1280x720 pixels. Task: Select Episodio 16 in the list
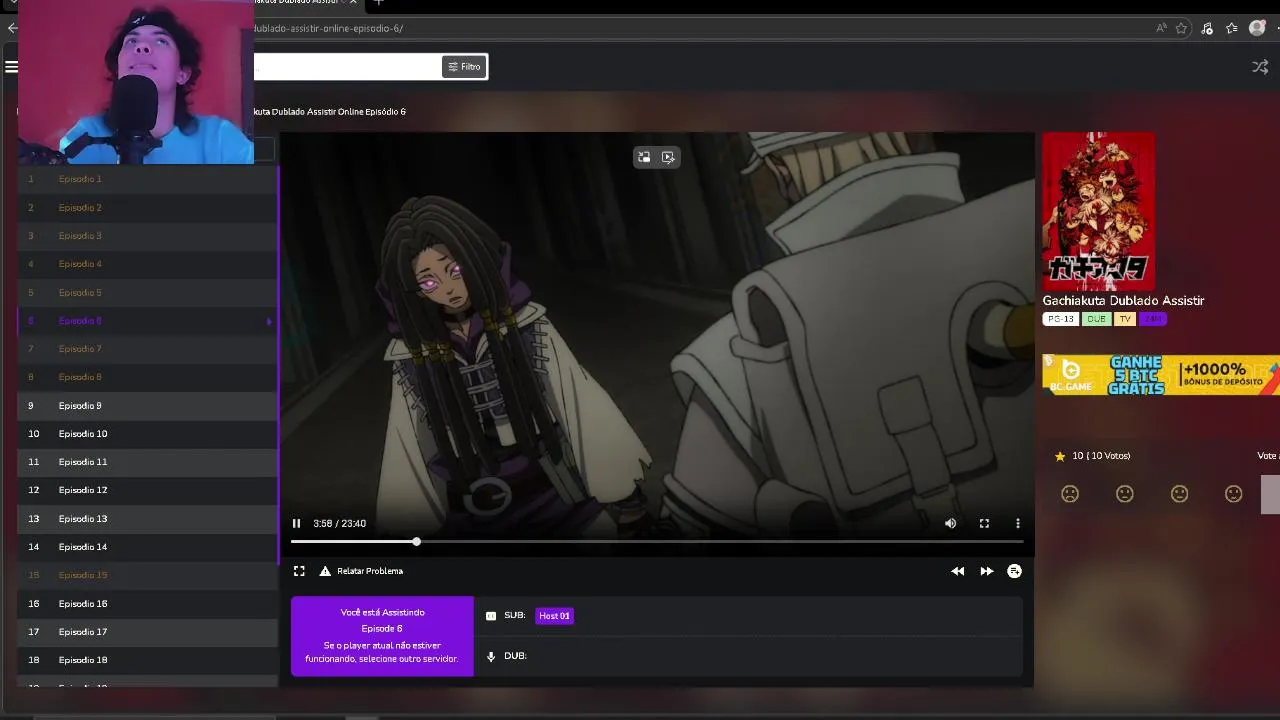click(148, 604)
